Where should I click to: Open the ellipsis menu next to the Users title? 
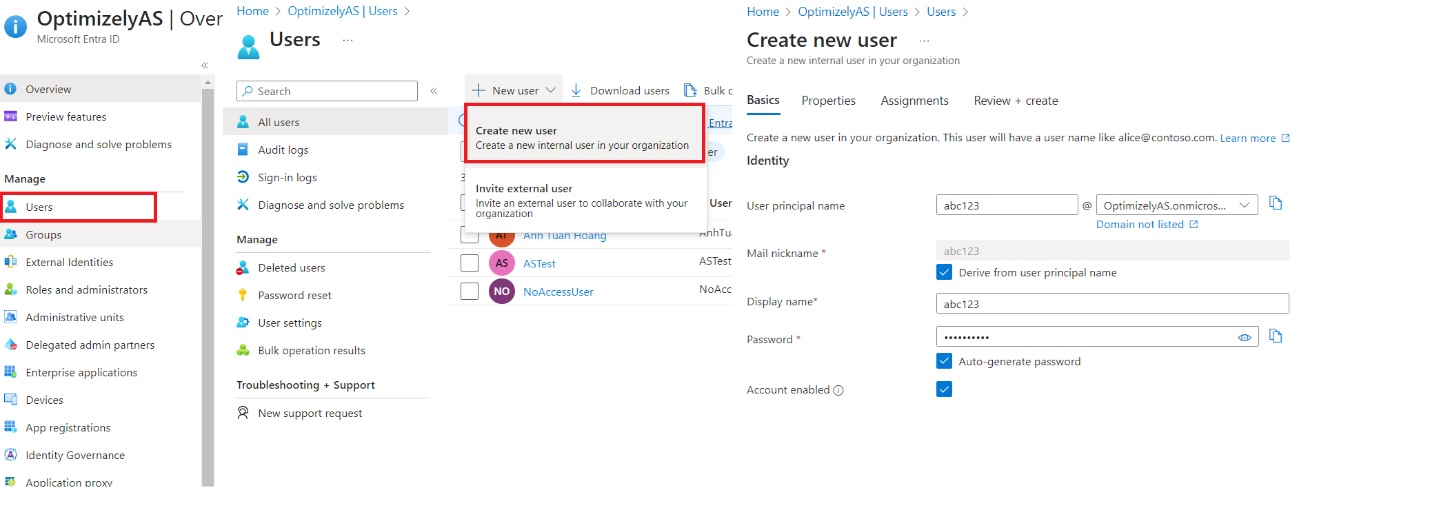tap(347, 40)
